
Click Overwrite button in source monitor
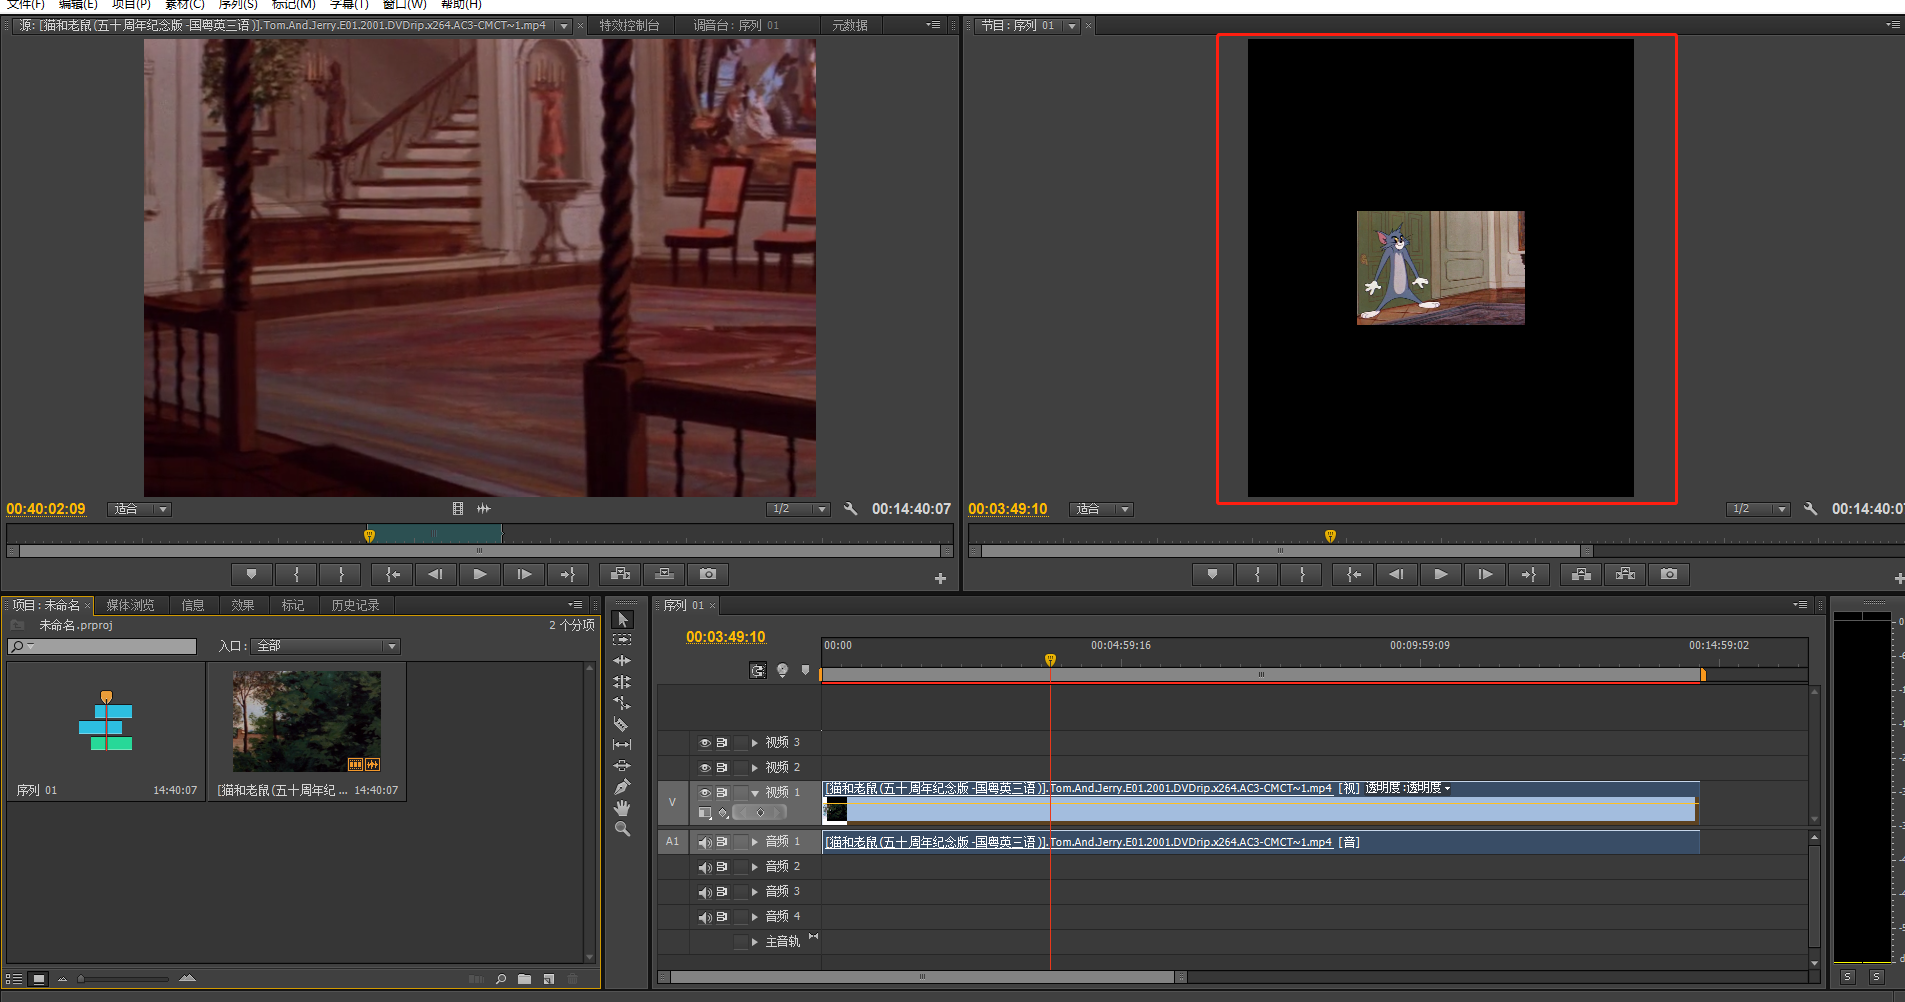(x=664, y=574)
